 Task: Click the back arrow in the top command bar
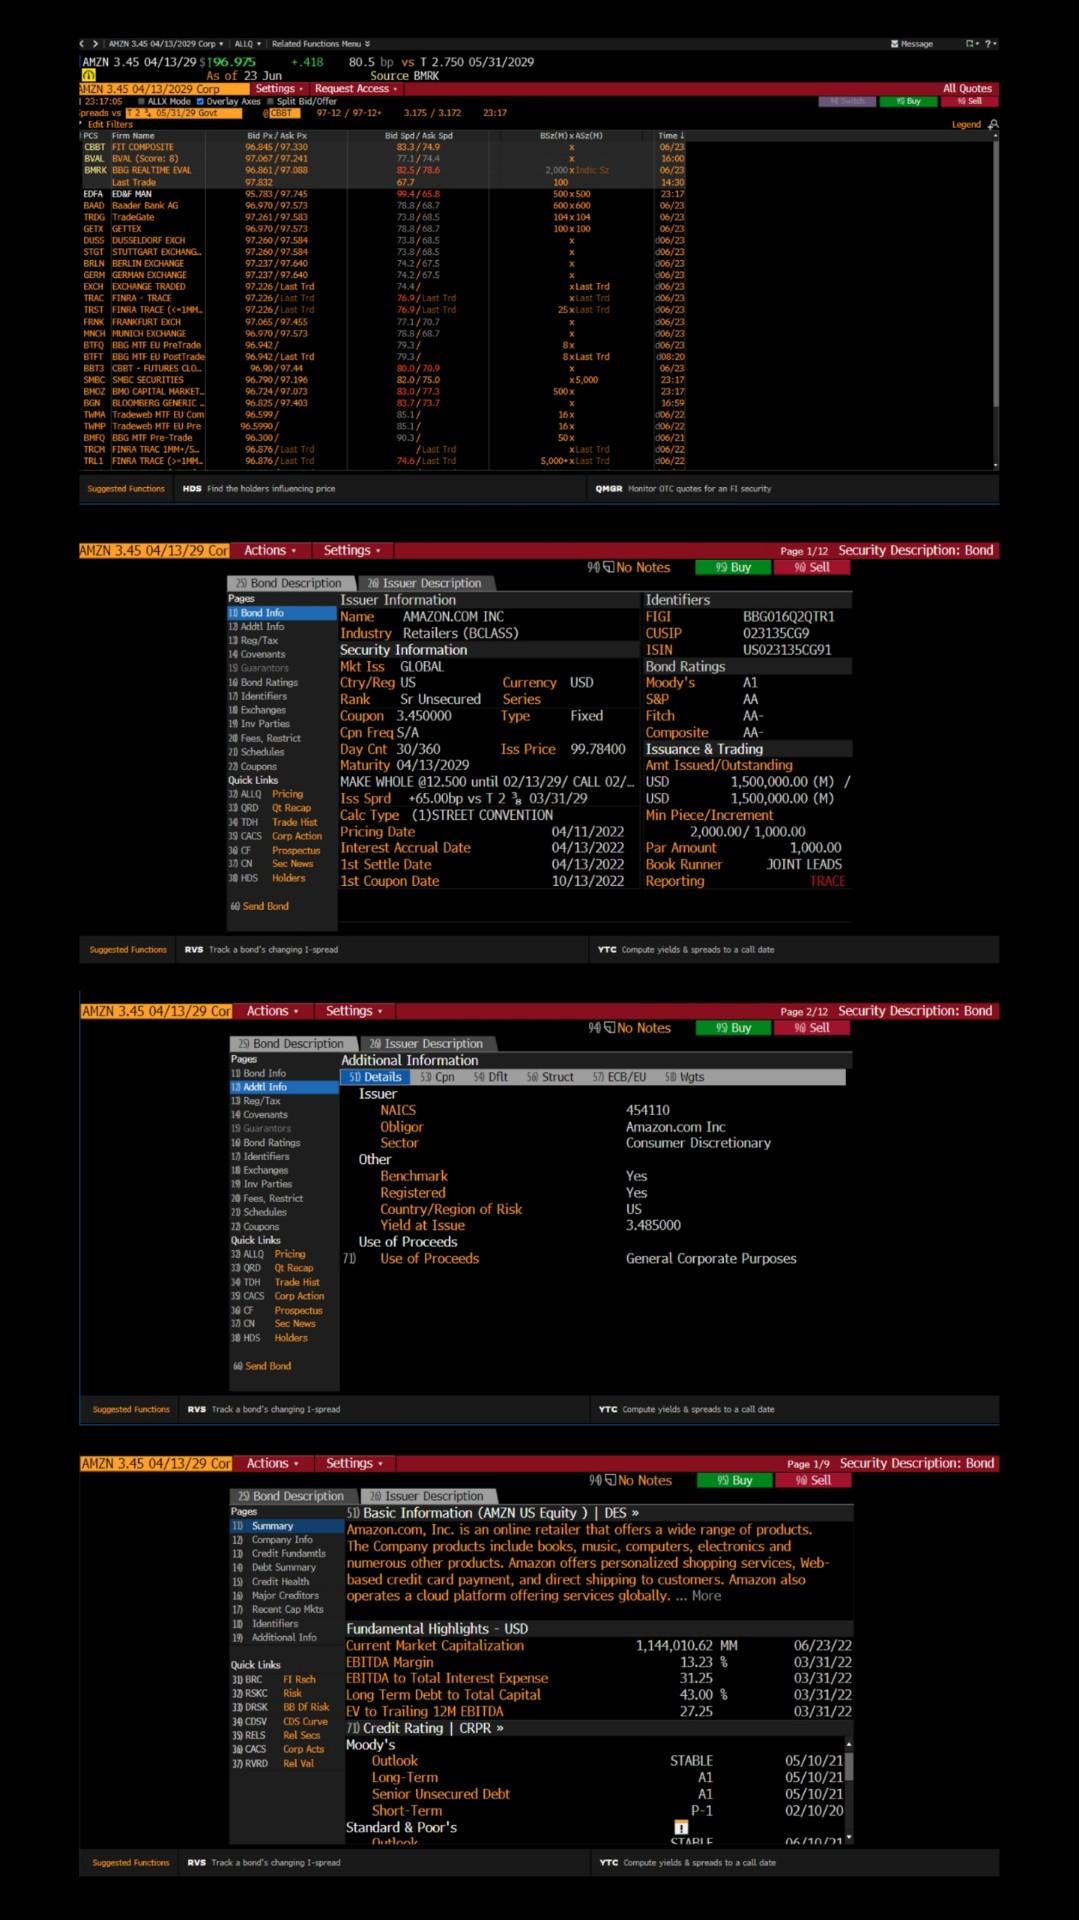pyautogui.click(x=83, y=44)
